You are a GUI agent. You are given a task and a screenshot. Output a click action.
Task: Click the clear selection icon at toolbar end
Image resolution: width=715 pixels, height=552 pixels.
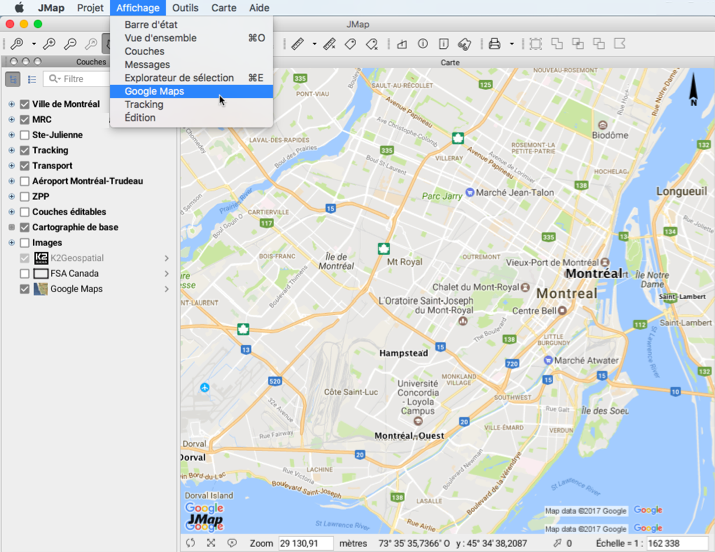[619, 44]
